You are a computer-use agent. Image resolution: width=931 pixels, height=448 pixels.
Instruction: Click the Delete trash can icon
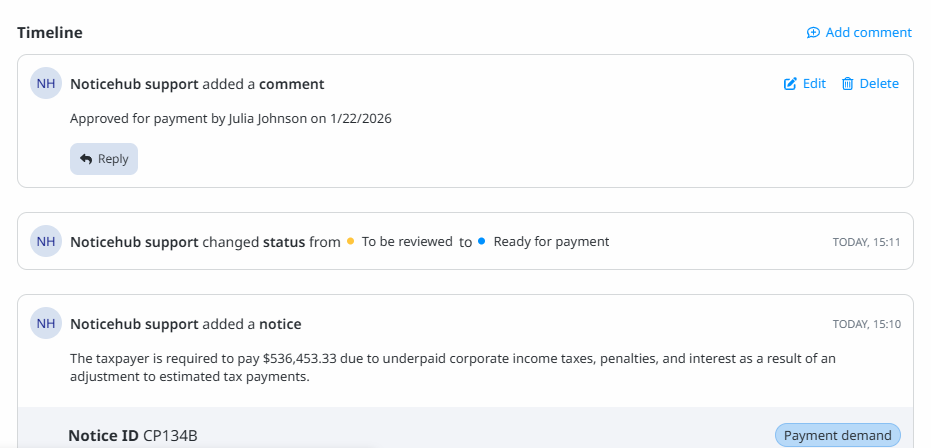point(847,84)
